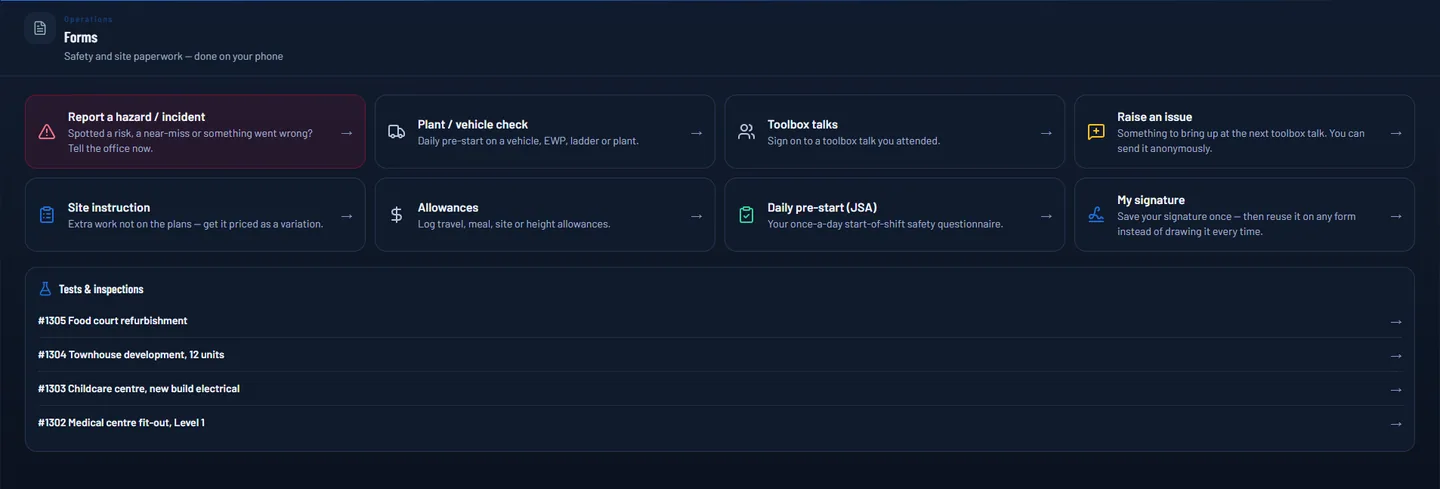1440x489 pixels.
Task: Click the yellow message-plus Raise an issue icon
Action: coord(1096,132)
